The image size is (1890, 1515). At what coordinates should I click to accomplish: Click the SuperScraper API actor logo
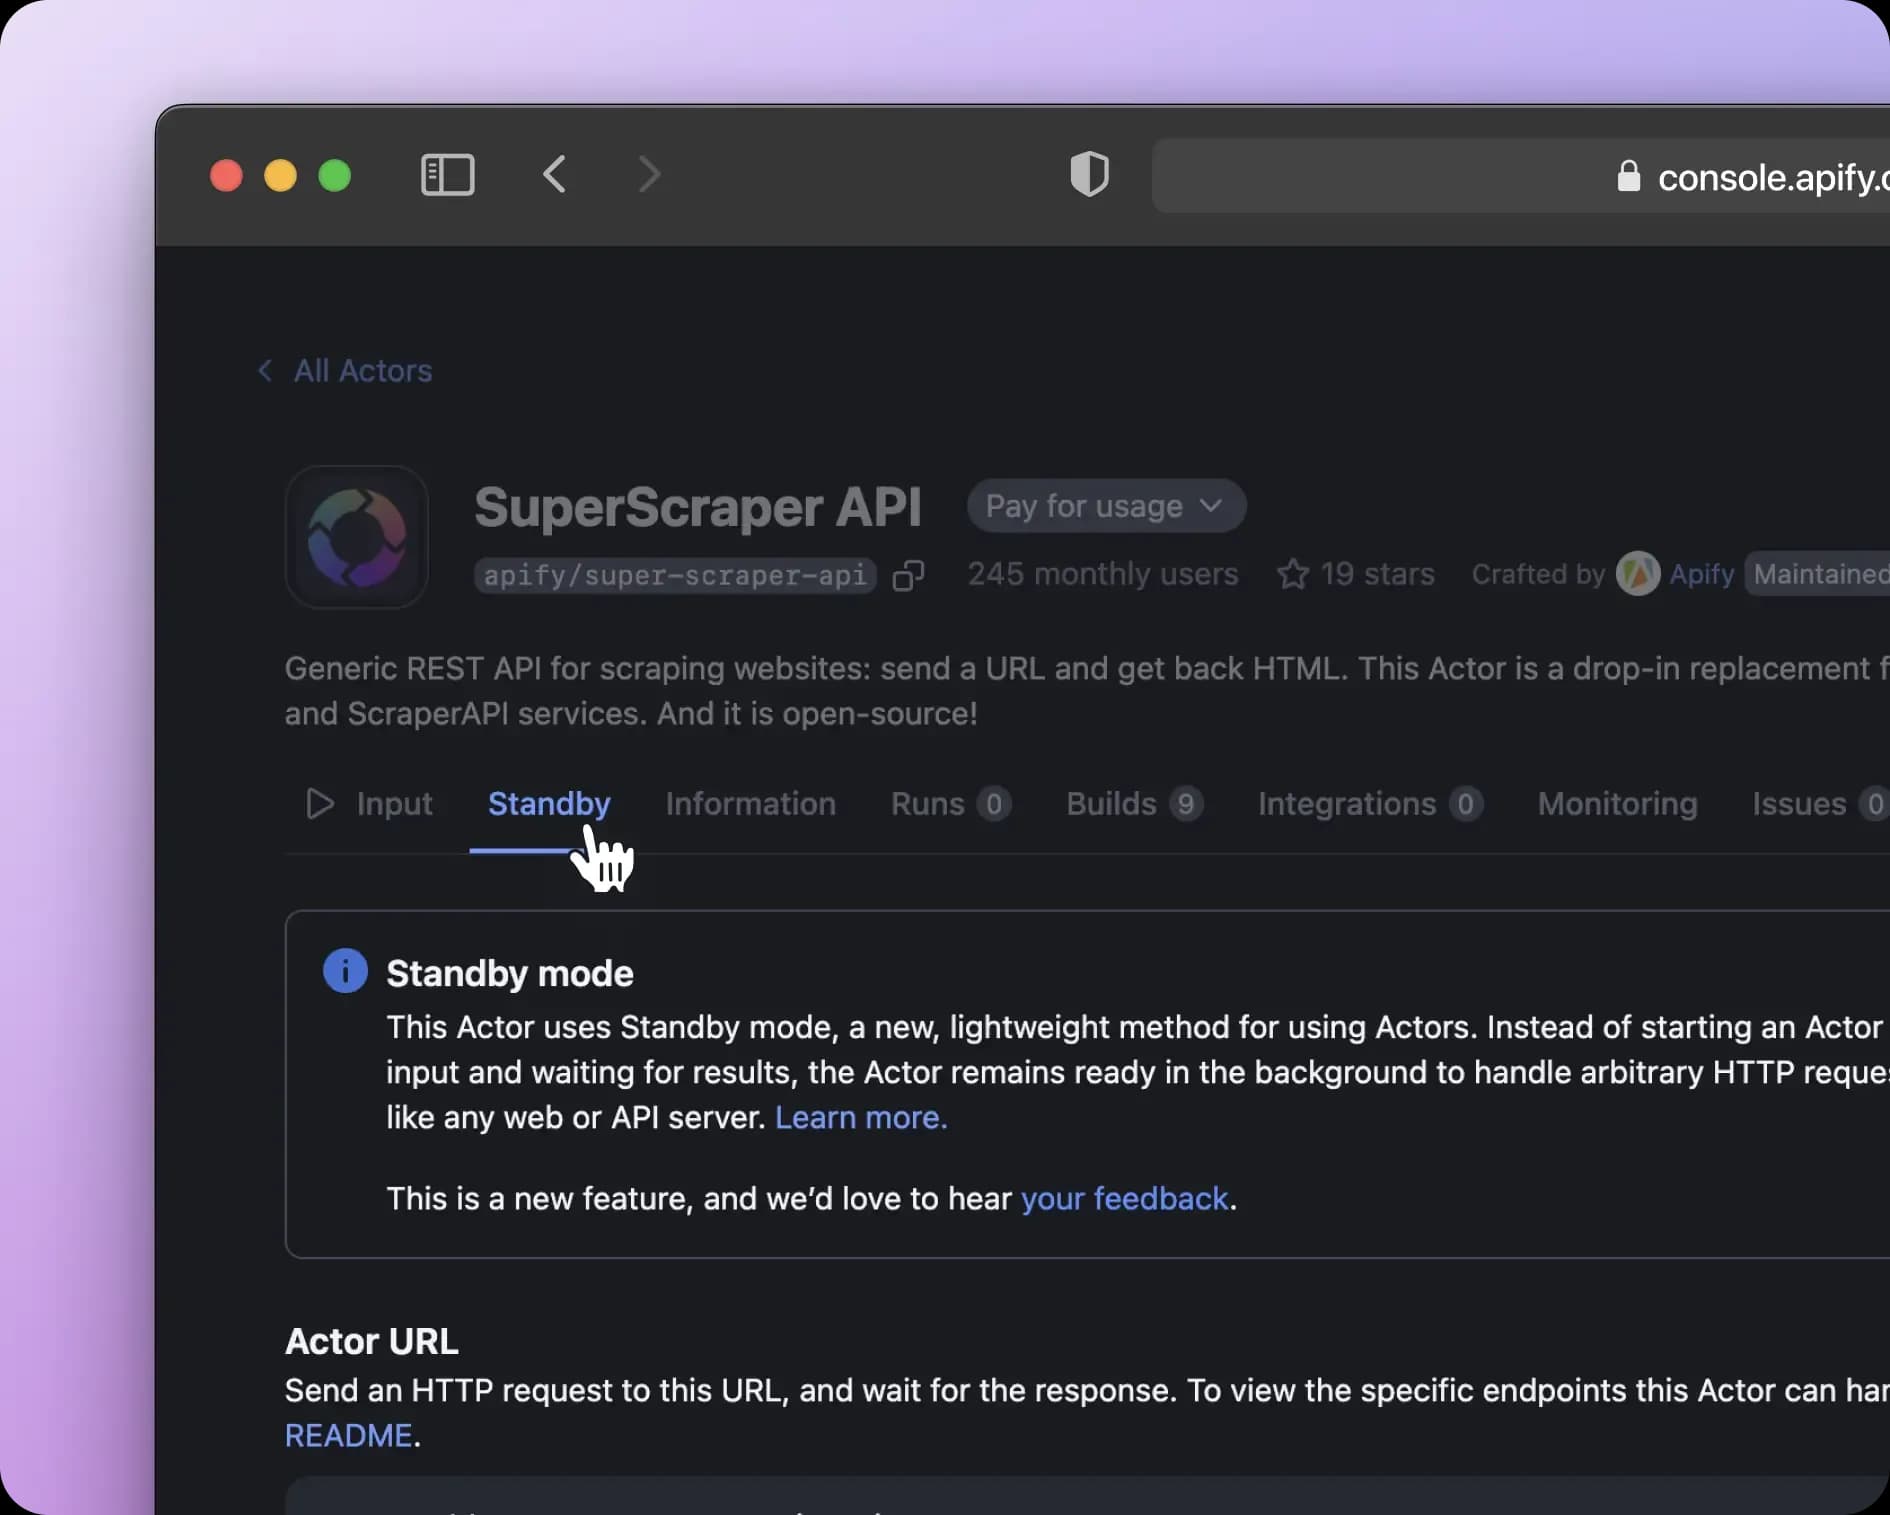(x=357, y=537)
